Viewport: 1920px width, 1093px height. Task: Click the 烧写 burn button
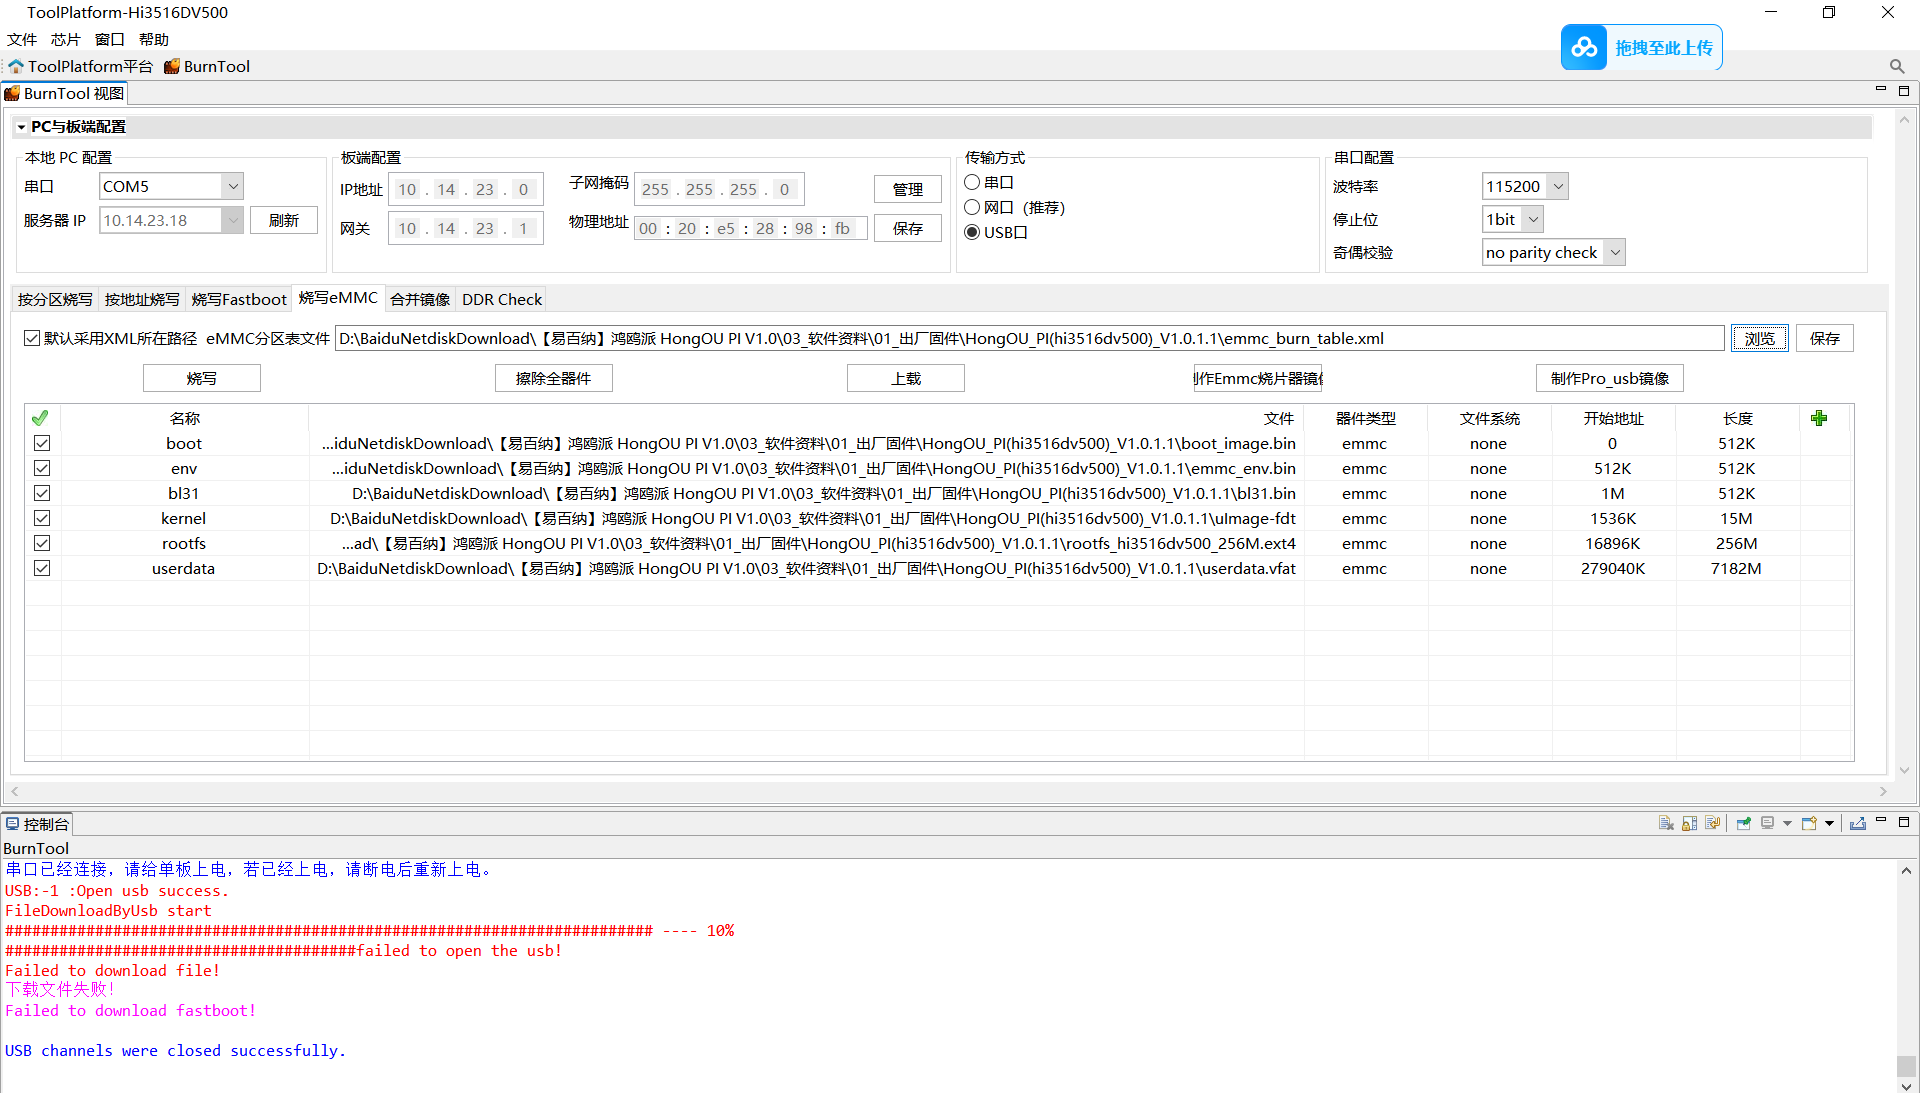point(201,378)
